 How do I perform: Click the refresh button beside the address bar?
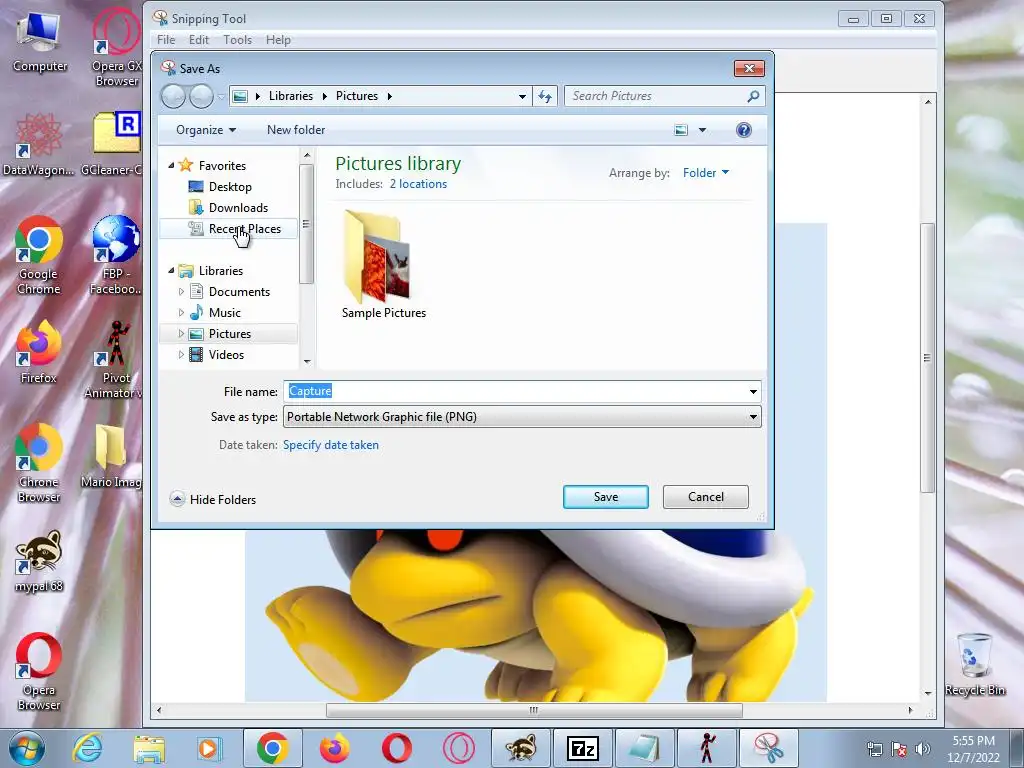click(x=545, y=96)
